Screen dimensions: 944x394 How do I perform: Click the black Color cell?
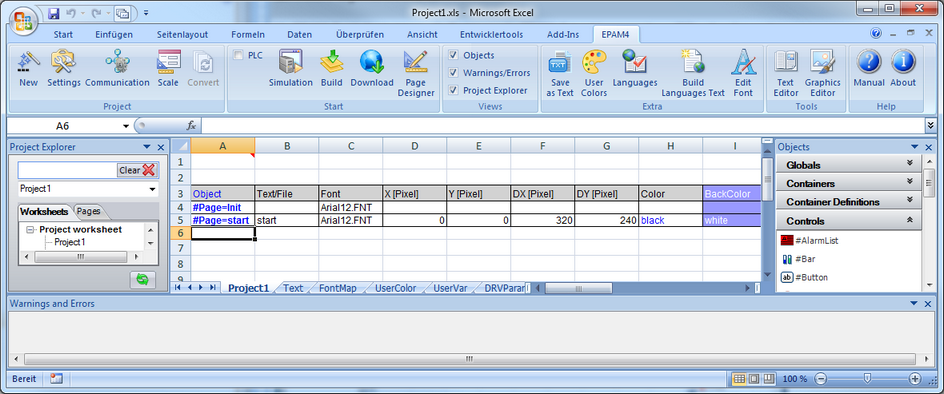[x=671, y=220]
